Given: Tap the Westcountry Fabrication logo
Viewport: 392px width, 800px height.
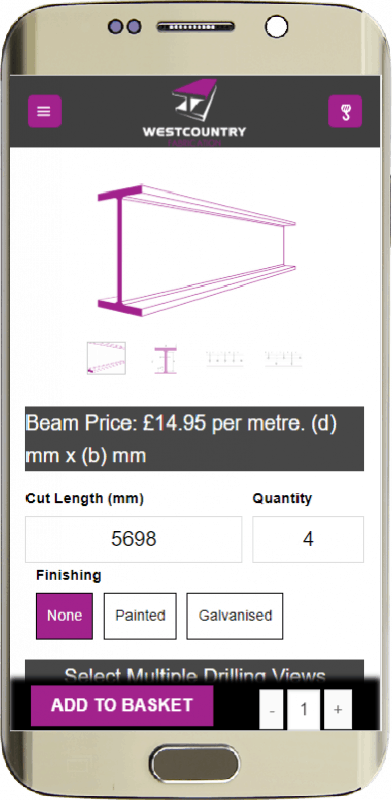Looking at the screenshot, I should click(x=194, y=113).
